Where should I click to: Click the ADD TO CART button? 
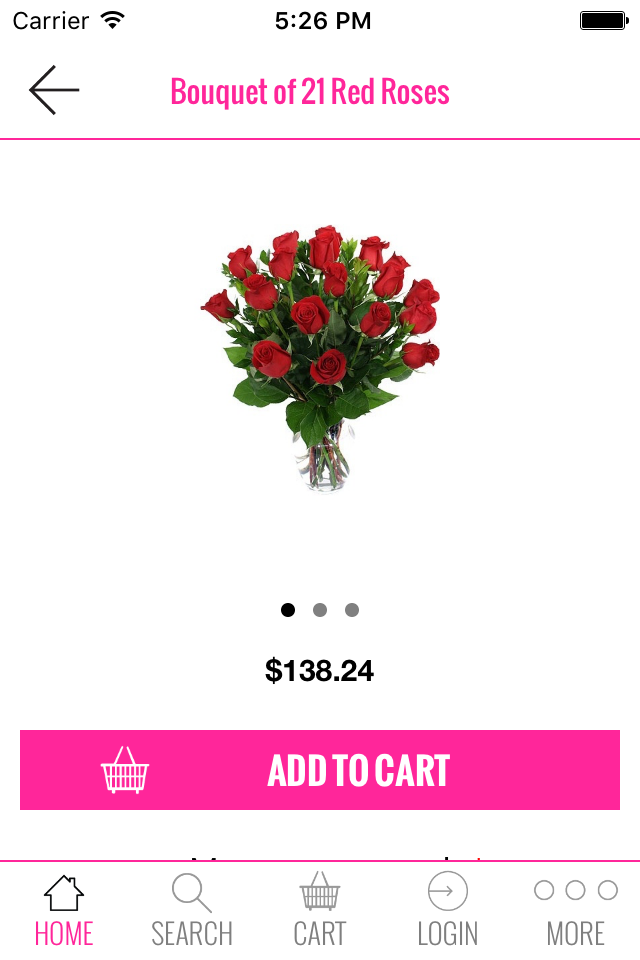320,770
